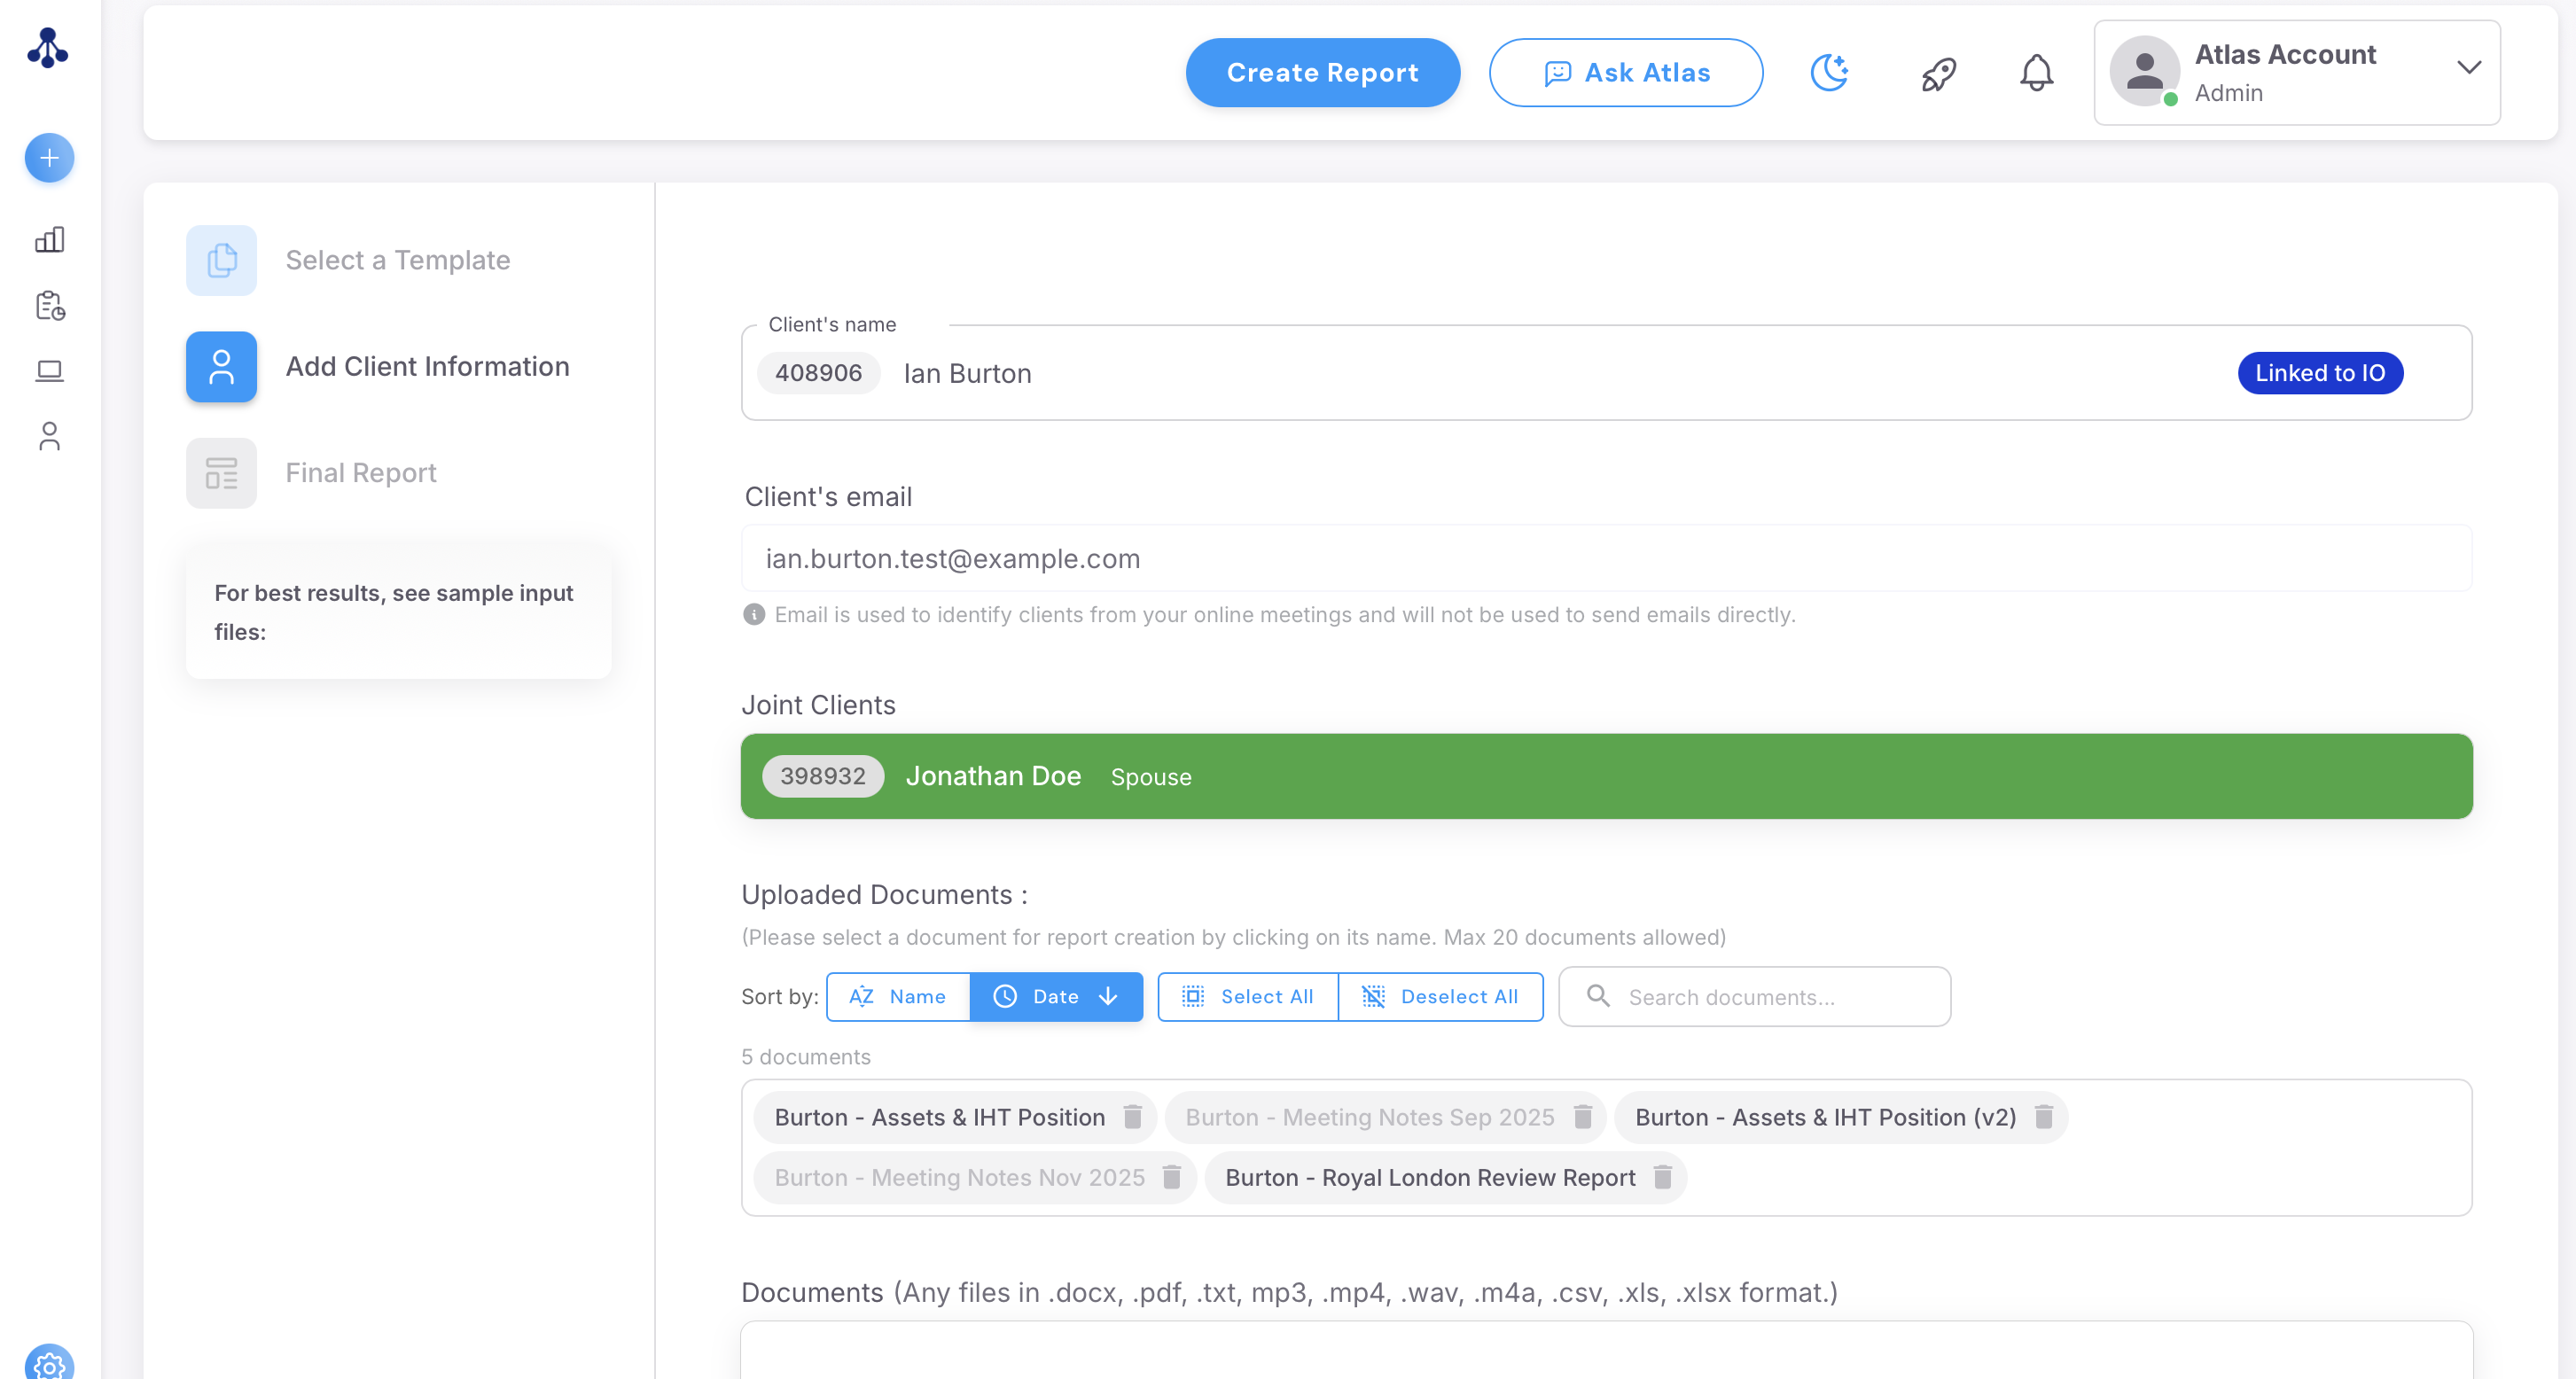
Task: Click the client's email input field
Action: pyautogui.click(x=1606, y=558)
